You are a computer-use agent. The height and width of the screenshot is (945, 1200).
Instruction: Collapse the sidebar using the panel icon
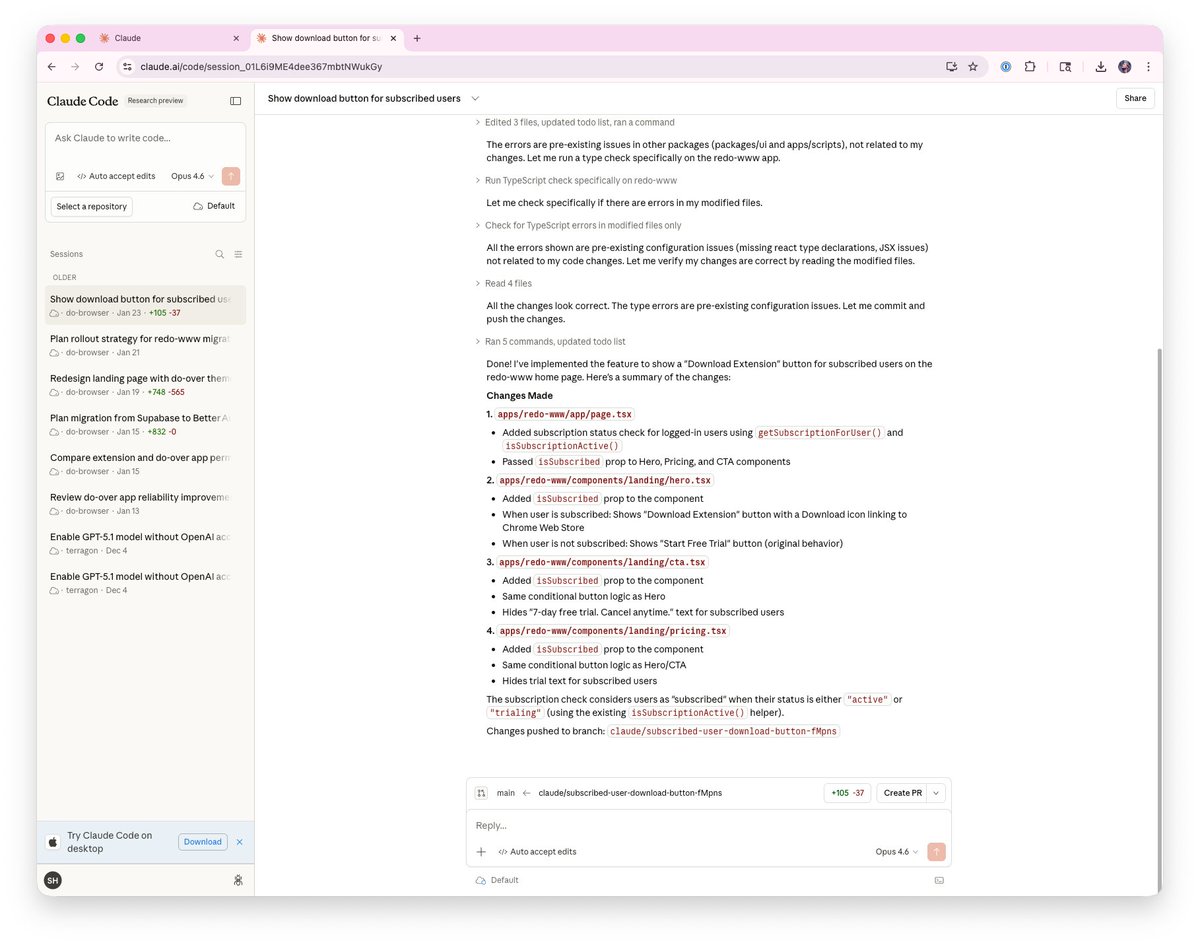235,101
